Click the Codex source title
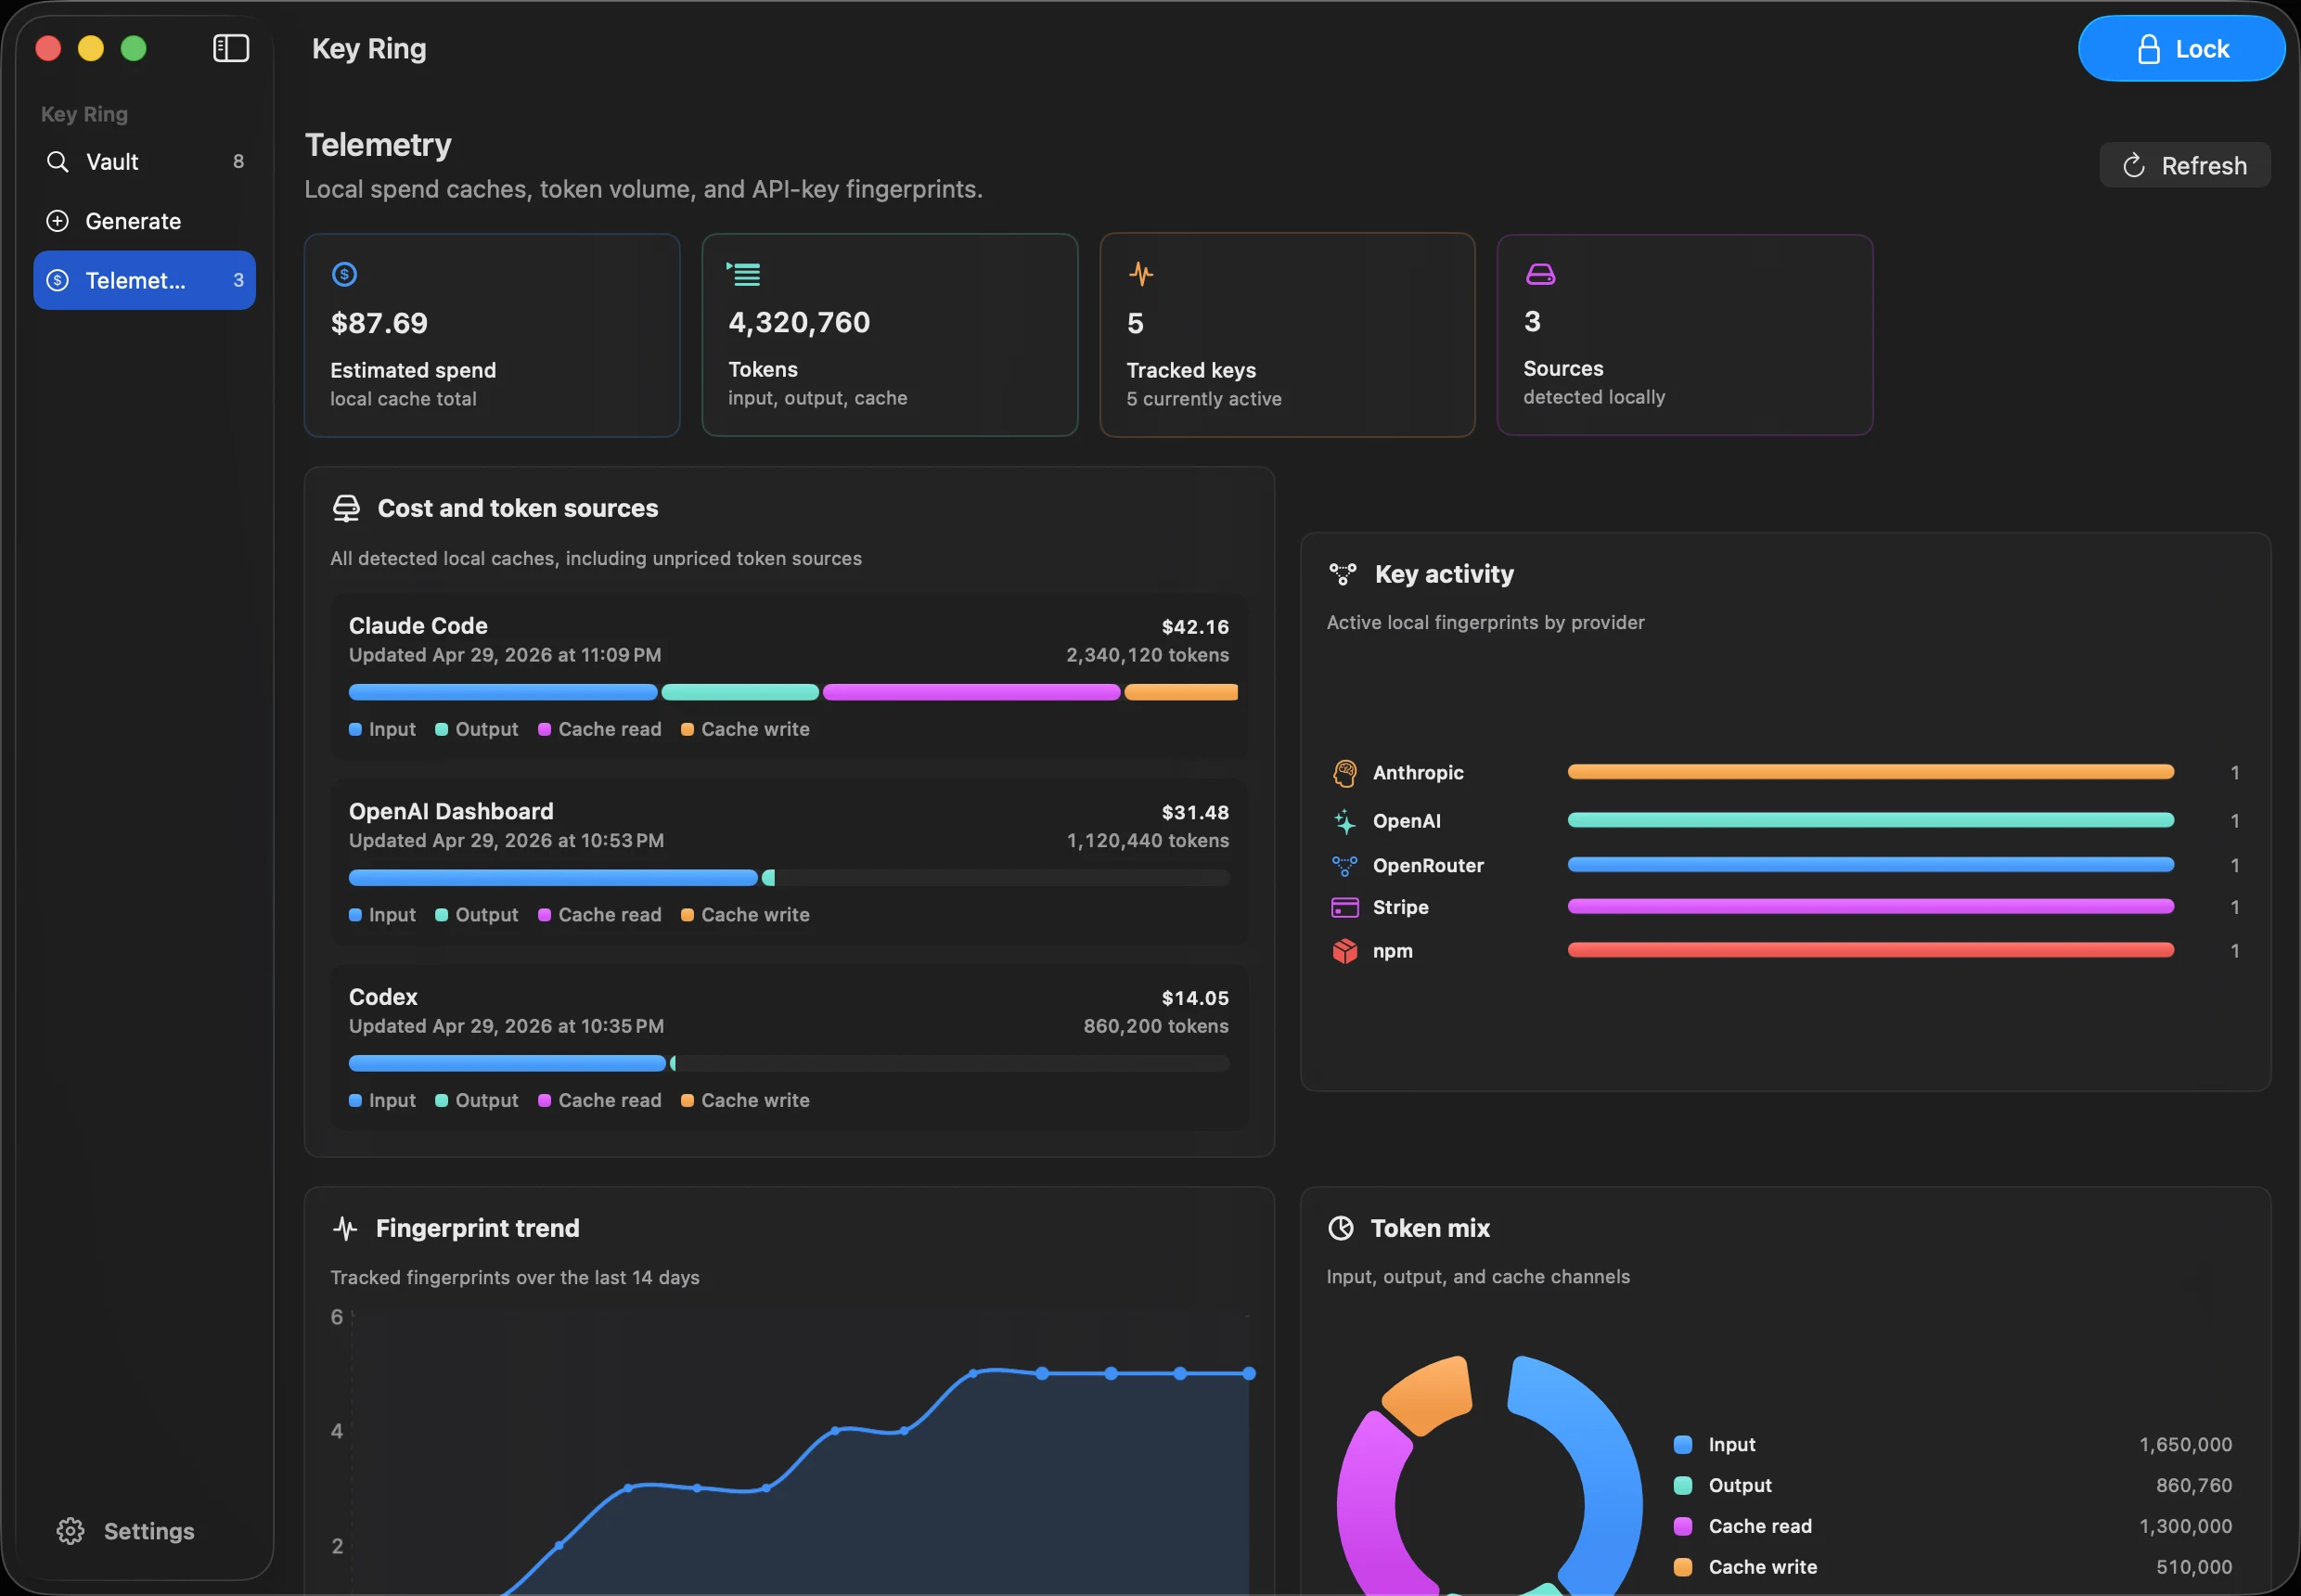 383,997
